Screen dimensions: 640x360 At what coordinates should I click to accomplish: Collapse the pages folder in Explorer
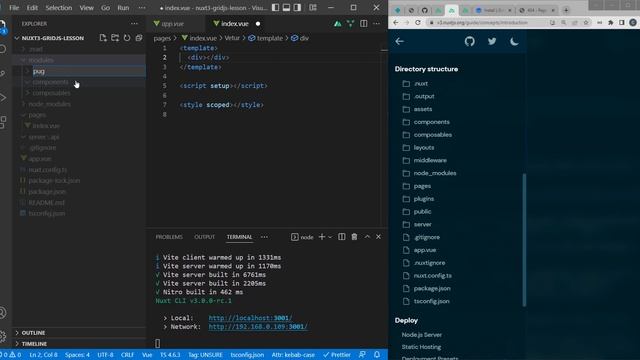coord(37,115)
